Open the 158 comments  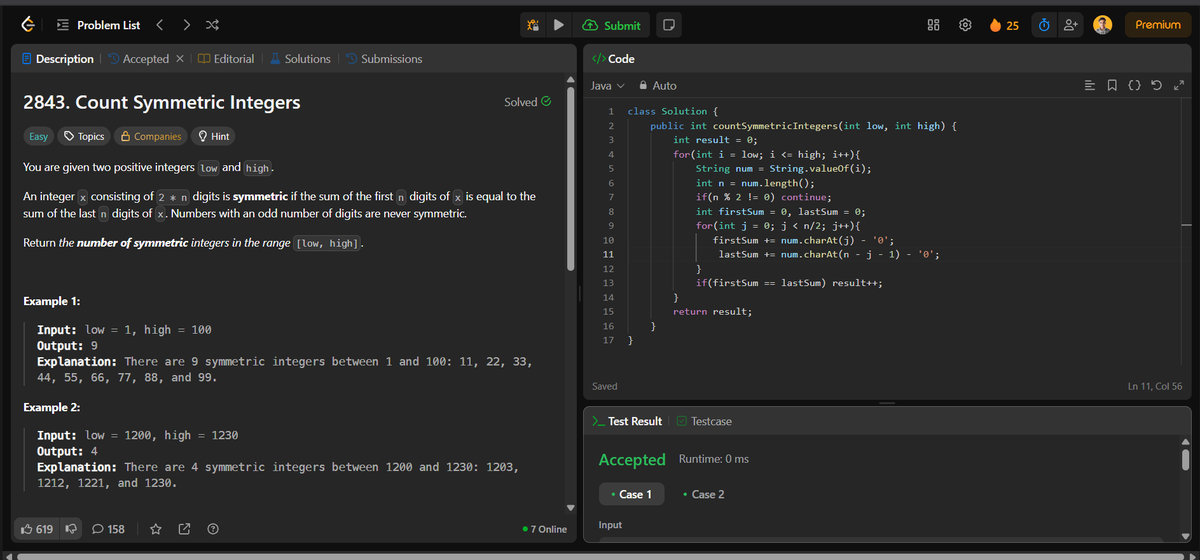click(x=109, y=529)
